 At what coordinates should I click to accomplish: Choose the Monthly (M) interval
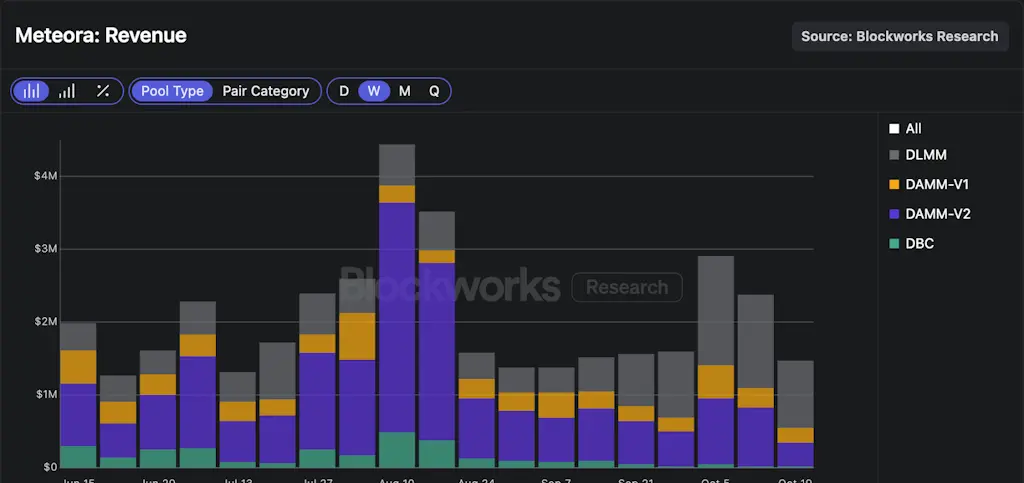[x=404, y=91]
